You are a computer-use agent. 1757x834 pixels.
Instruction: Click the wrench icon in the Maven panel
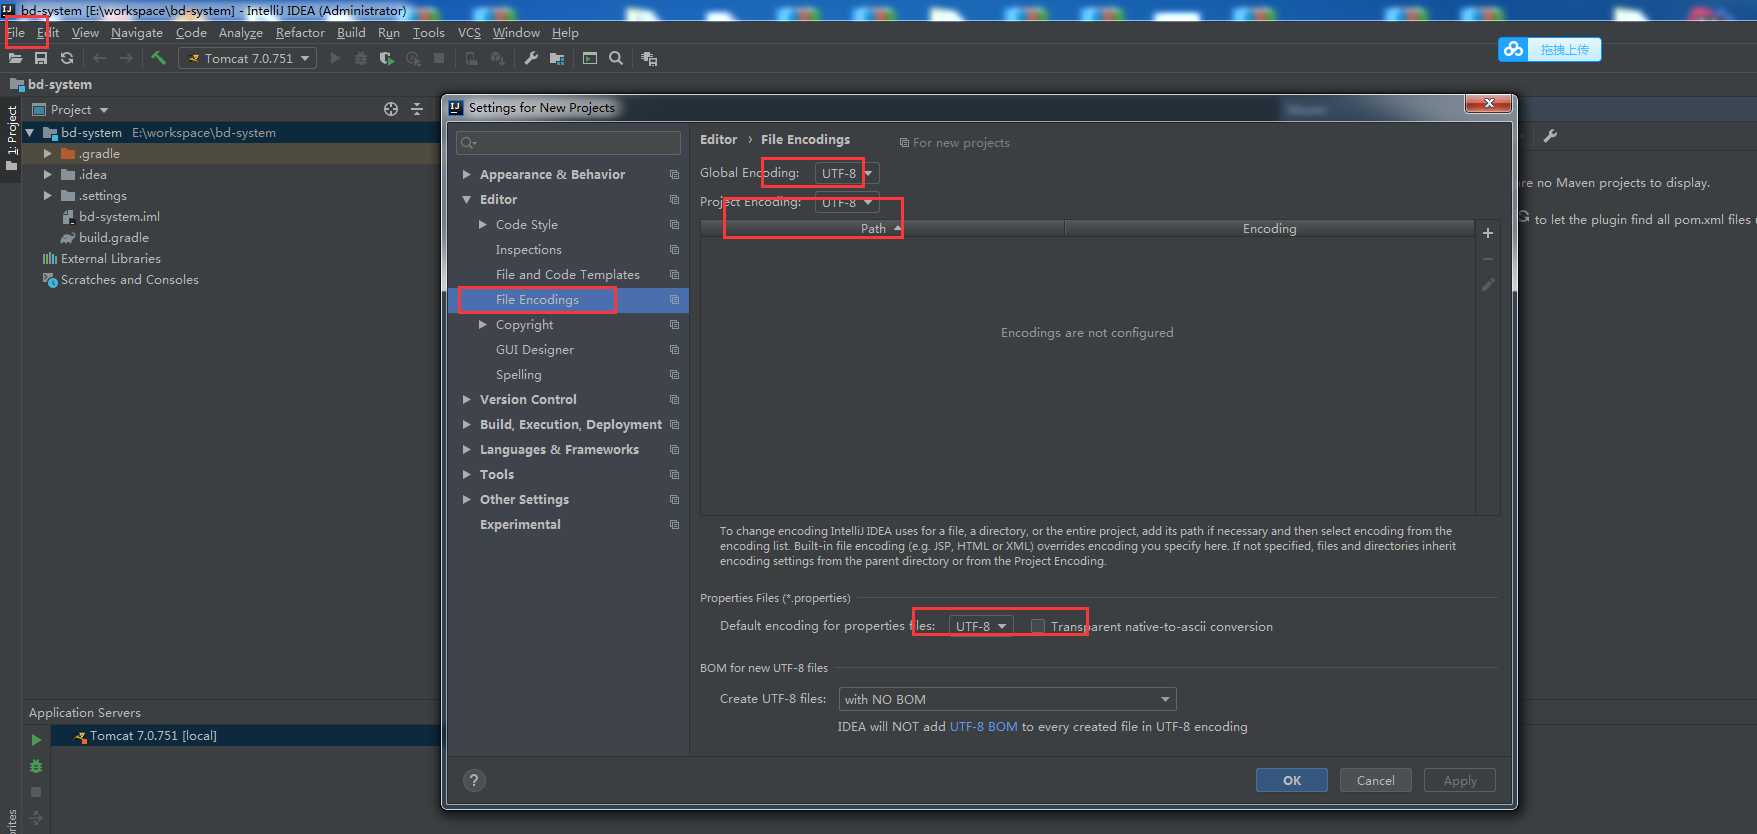(x=1550, y=136)
